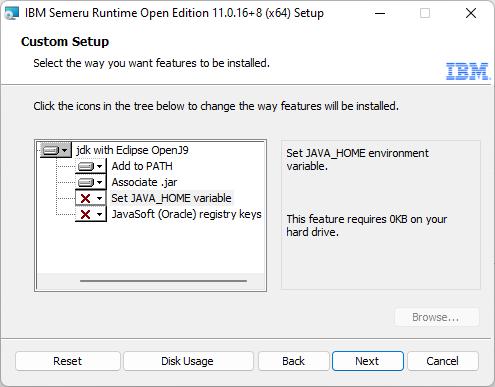This screenshot has height=387, width=495.
Task: Select 'Associate .jar' feature row
Action: tap(144, 182)
